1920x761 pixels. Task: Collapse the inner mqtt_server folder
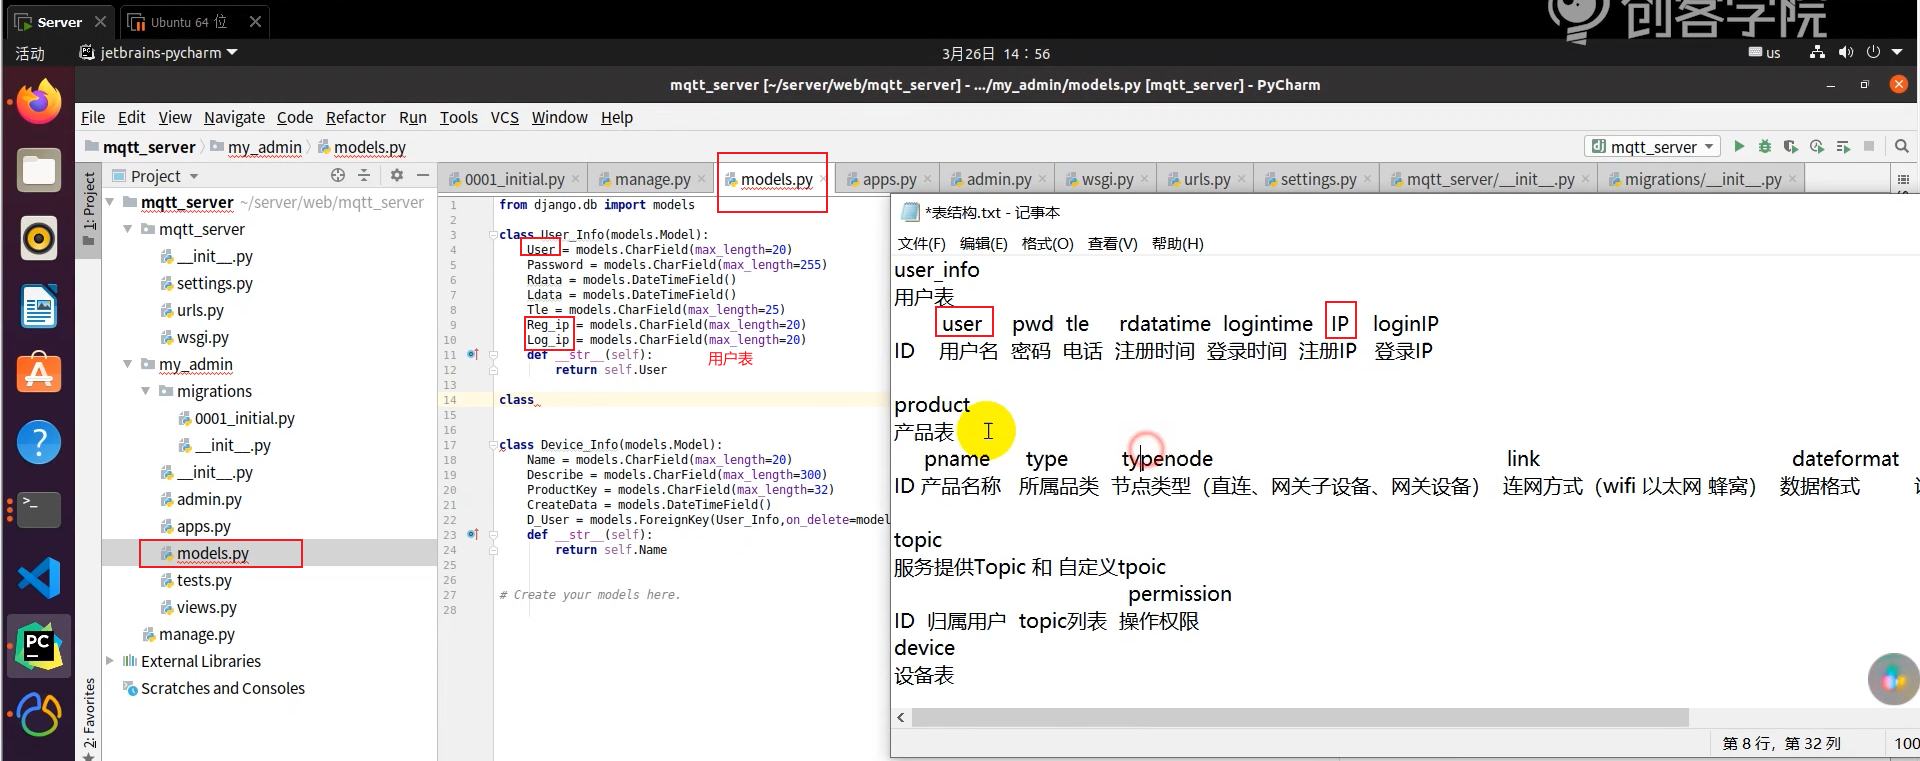(x=128, y=229)
